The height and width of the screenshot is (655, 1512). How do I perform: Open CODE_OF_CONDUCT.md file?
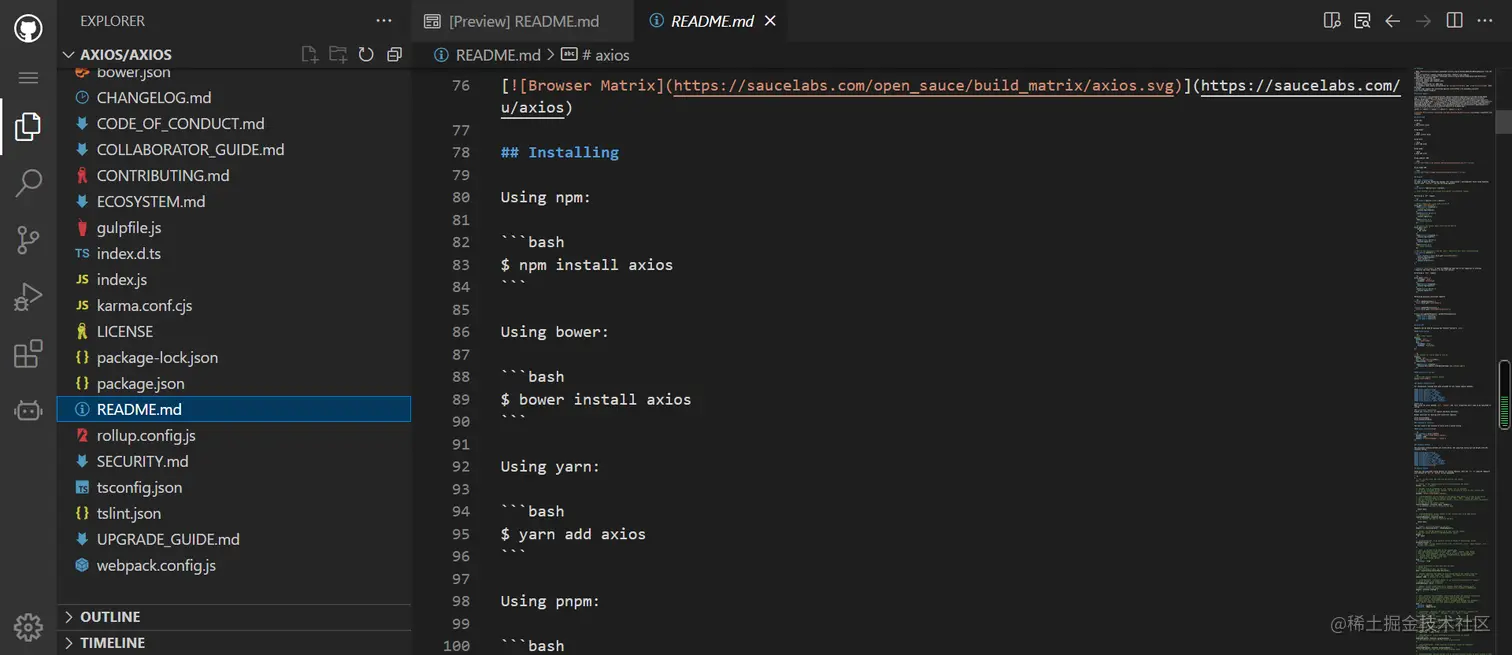point(234,124)
